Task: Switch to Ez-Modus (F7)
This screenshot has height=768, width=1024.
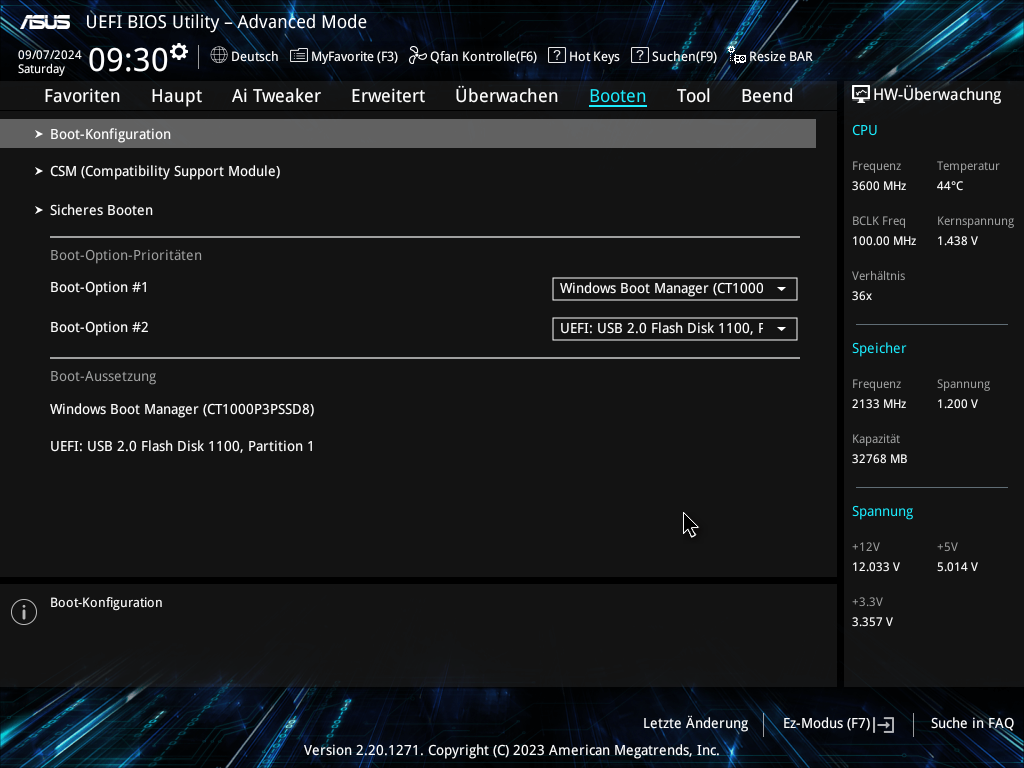Action: coord(839,724)
